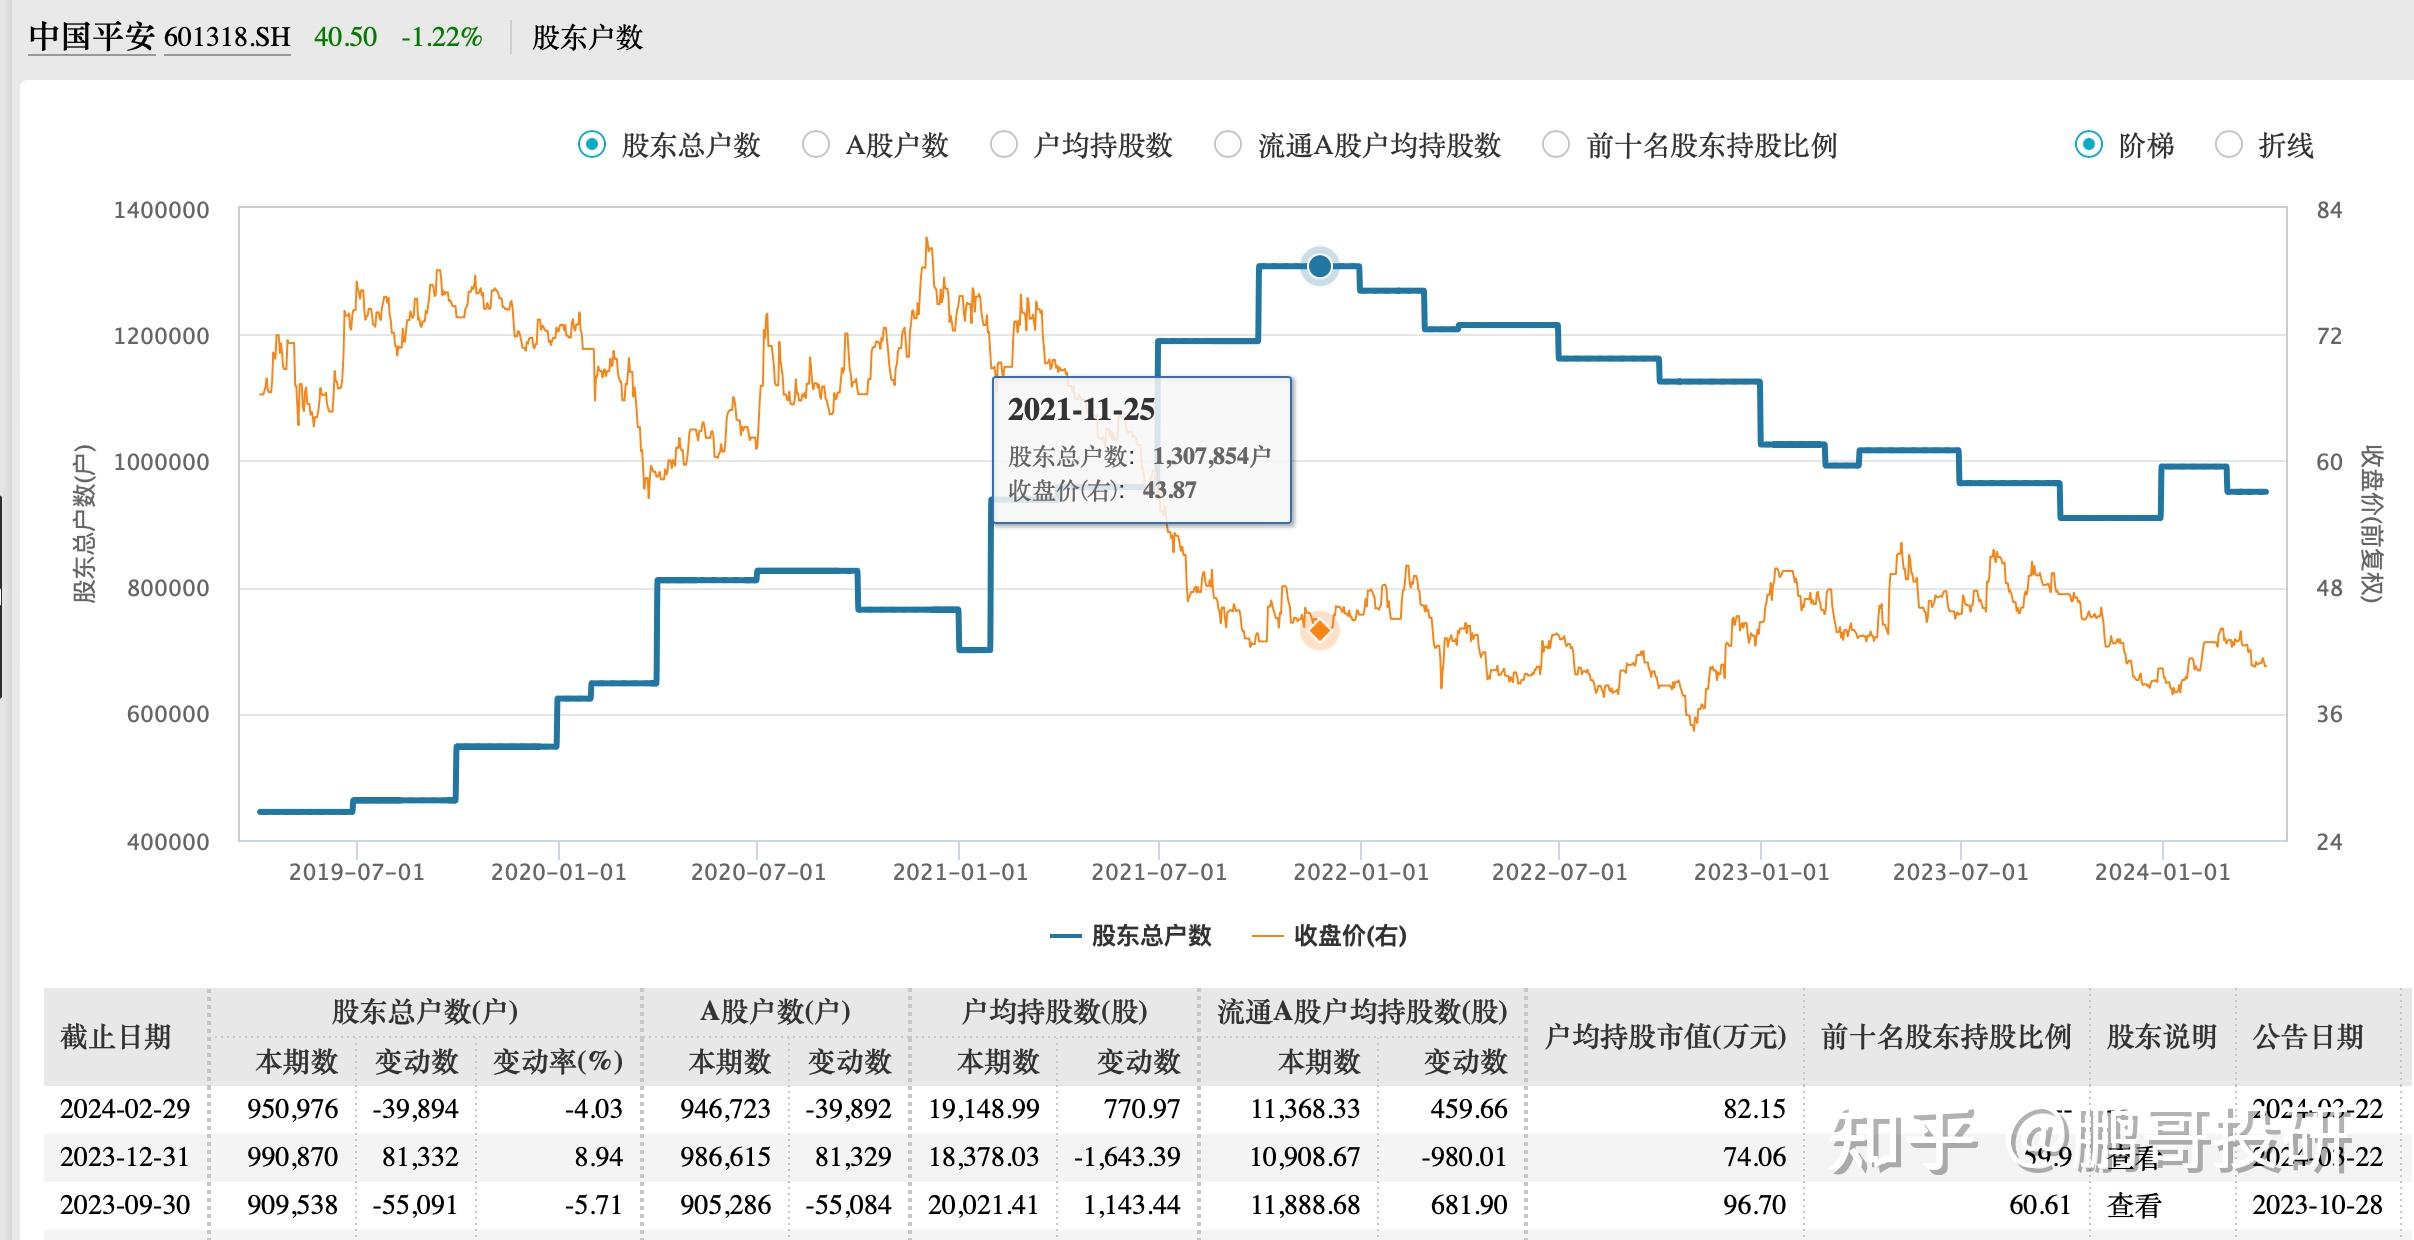2414x1240 pixels.
Task: Select the 股东总户数 radio option
Action: tap(592, 145)
